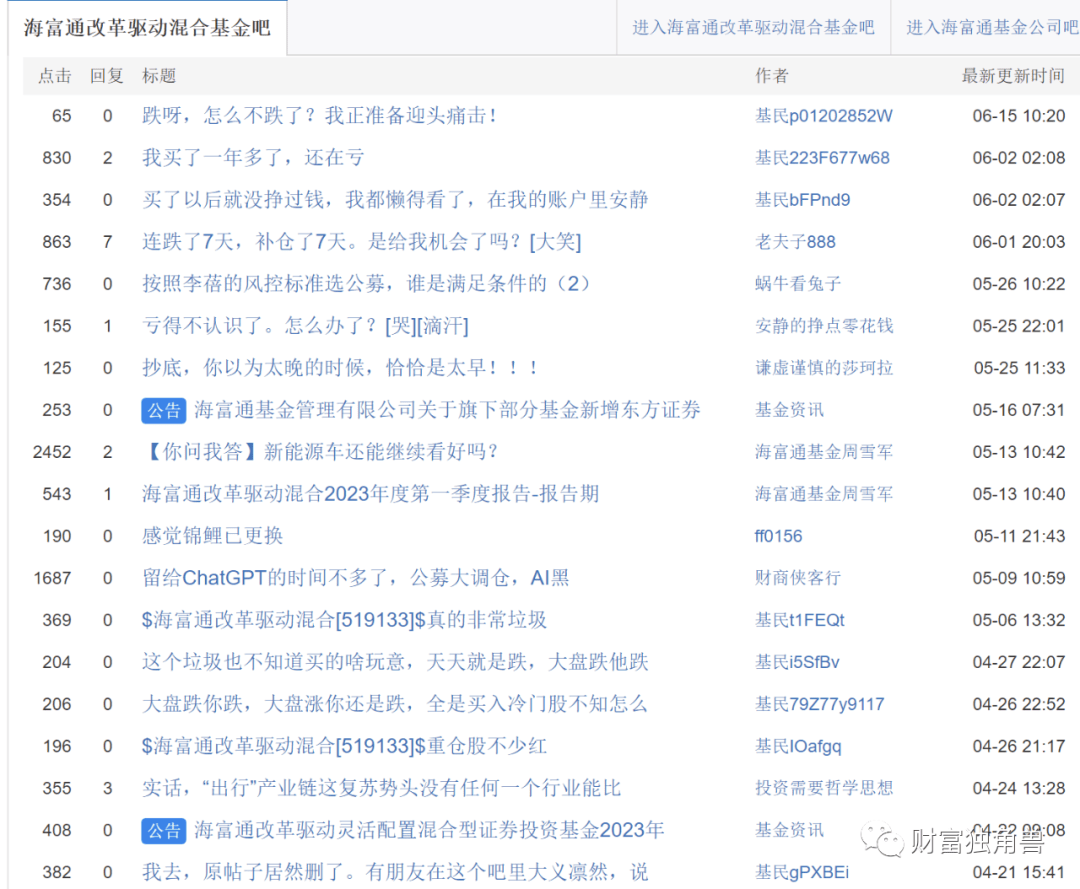
Task: Click the view count 863
Action: [57, 242]
